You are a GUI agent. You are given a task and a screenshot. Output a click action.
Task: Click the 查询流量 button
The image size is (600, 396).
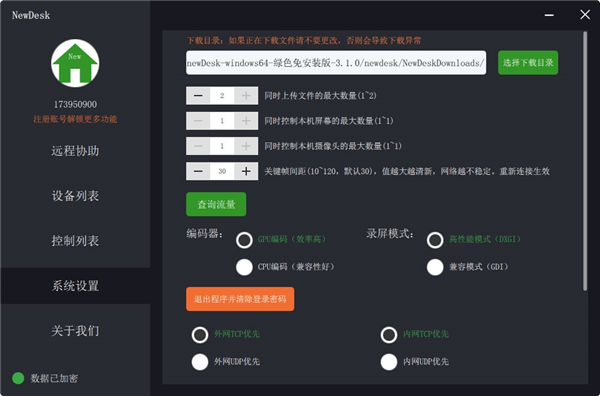click(216, 204)
